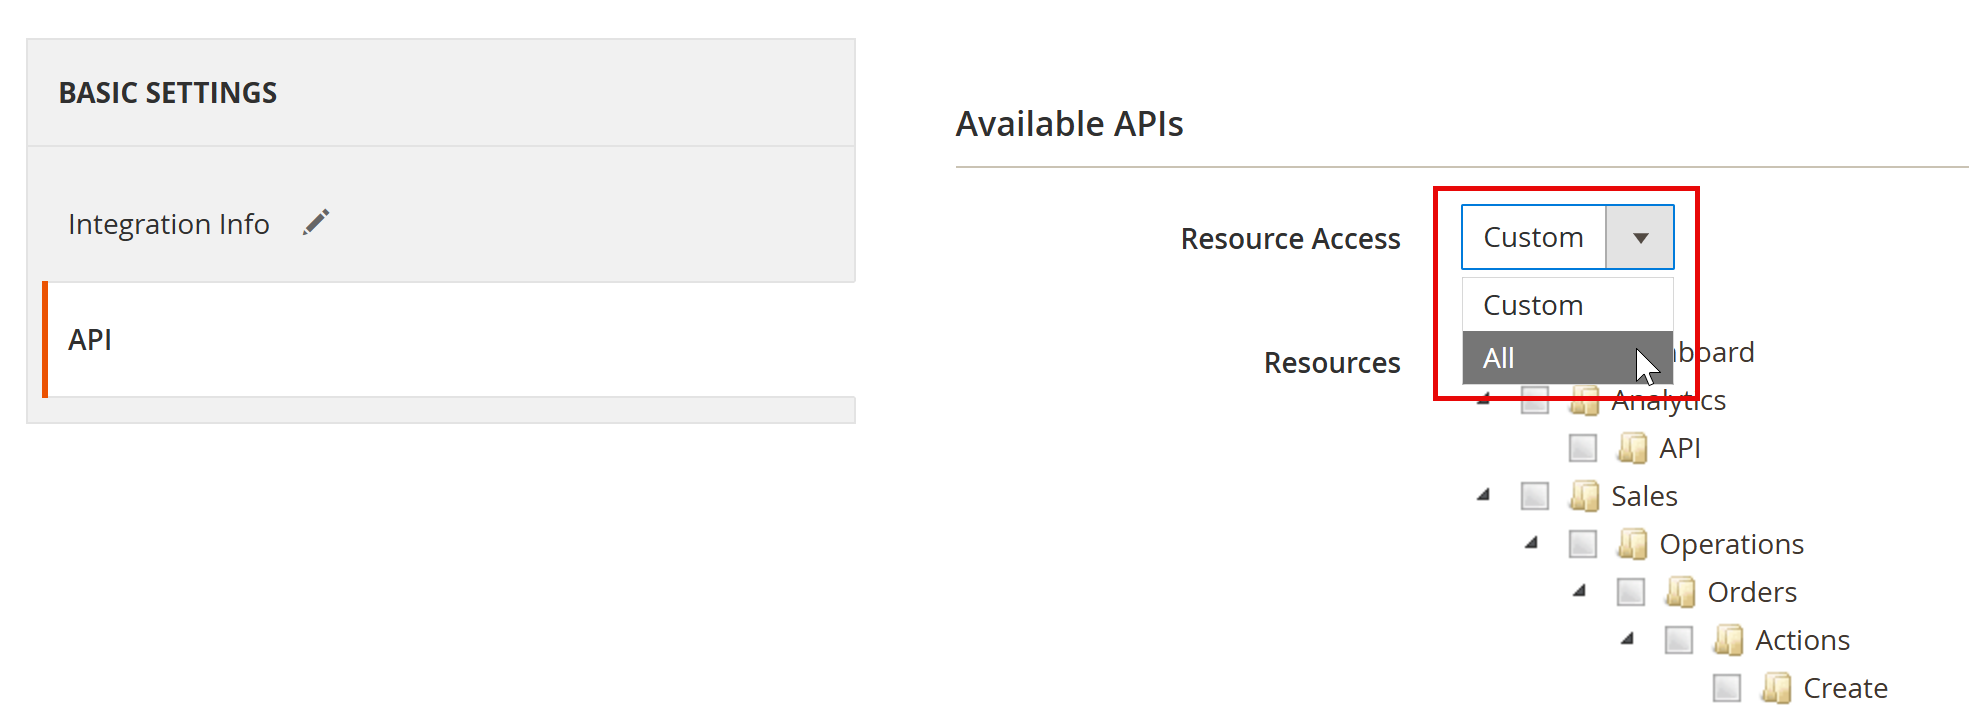Tick the Actions checkbox

(1679, 640)
